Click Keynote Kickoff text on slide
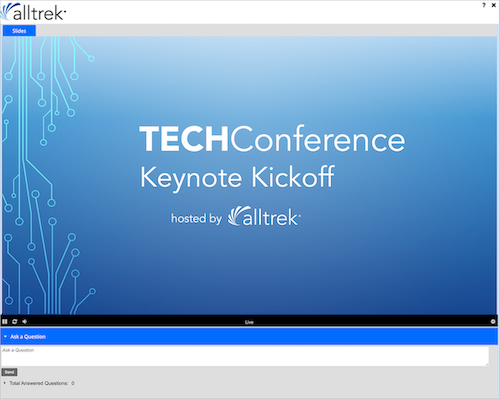Viewport: 500px width, 399px height. click(237, 178)
